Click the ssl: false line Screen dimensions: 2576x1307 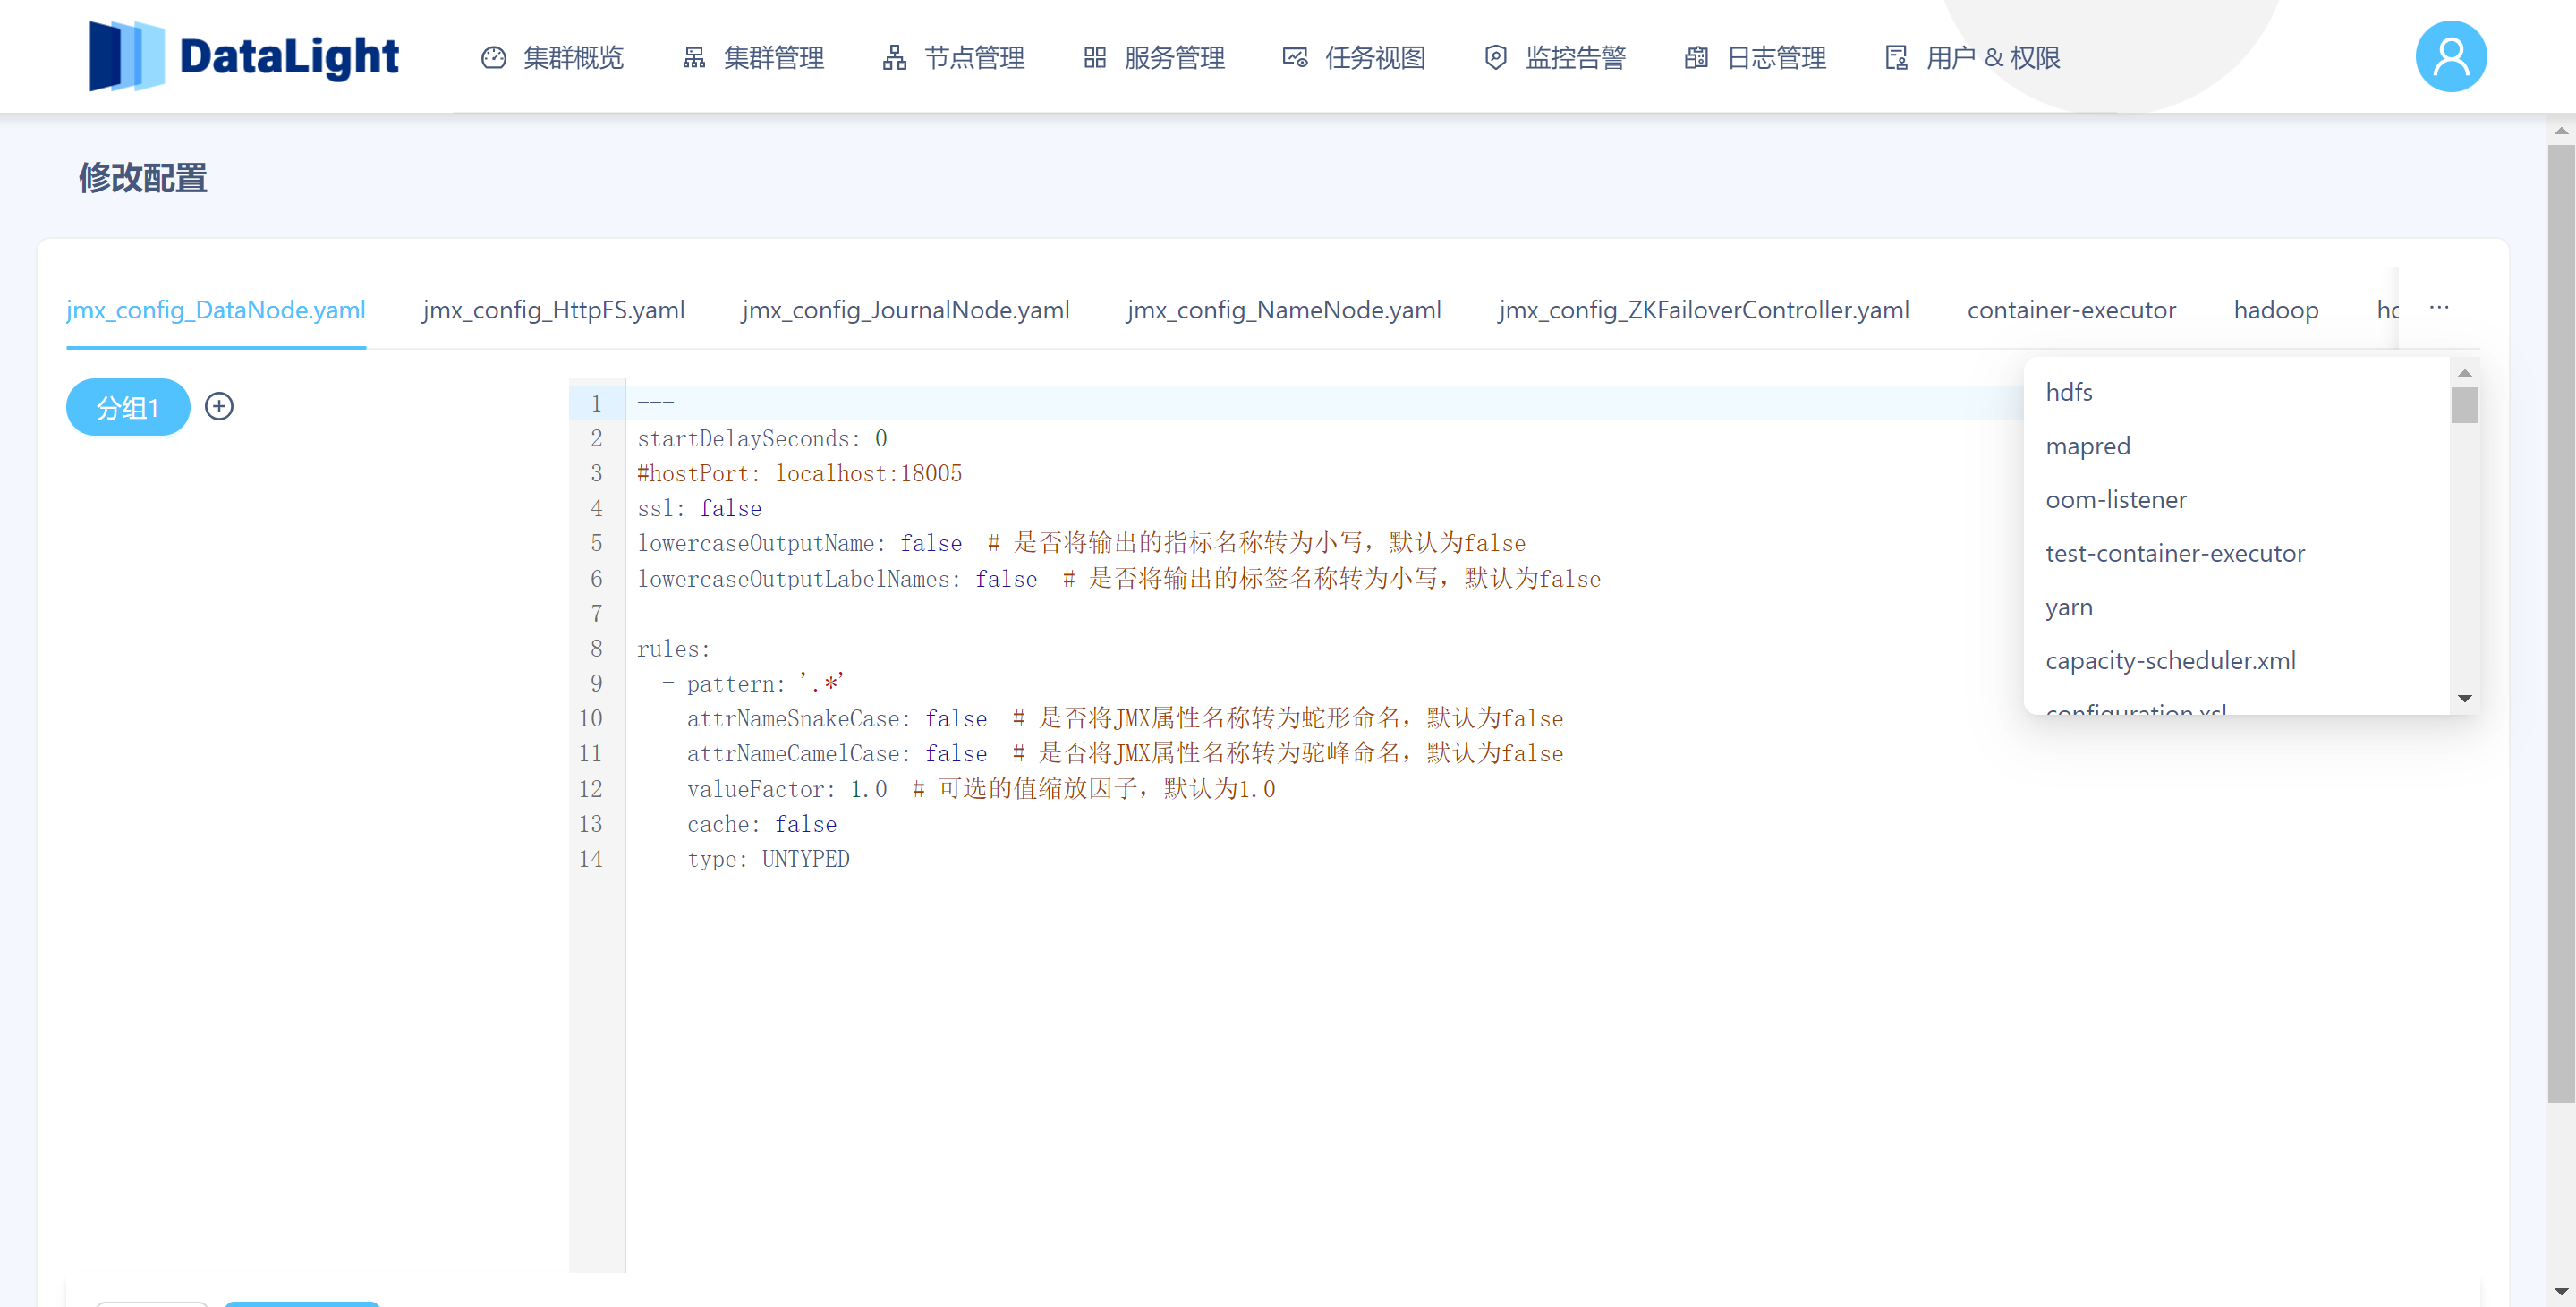(699, 509)
